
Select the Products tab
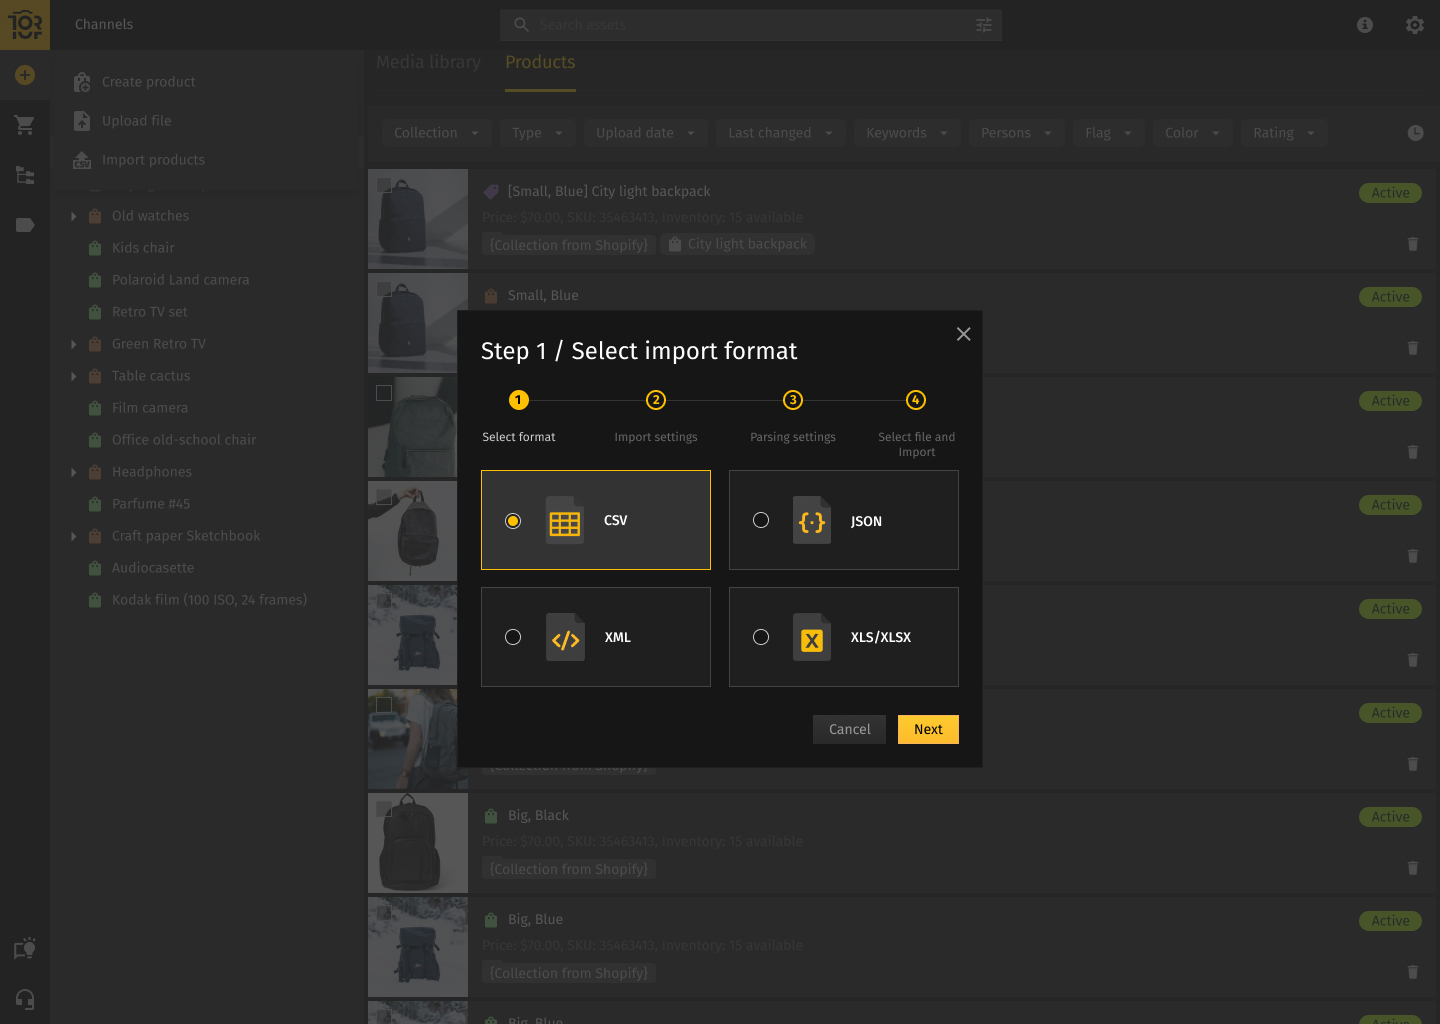pos(540,62)
